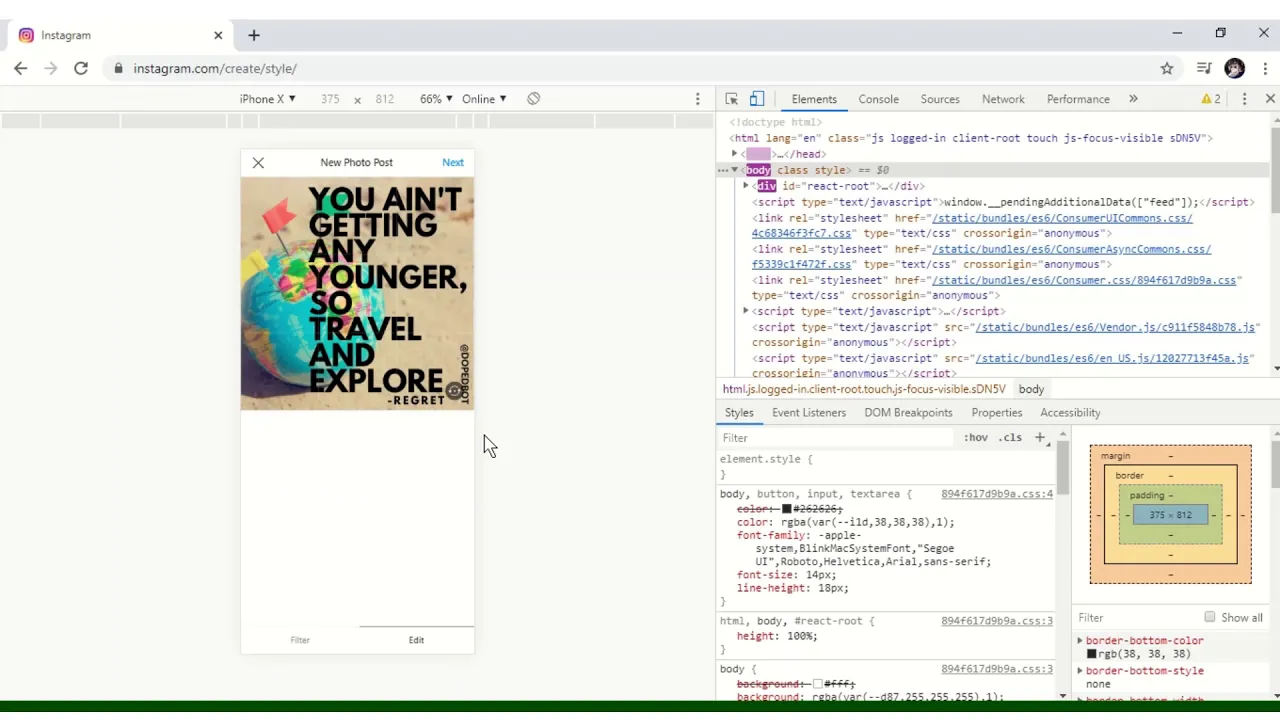The image size is (1280, 720).
Task: Open en_US.js script link
Action: click(1113, 358)
